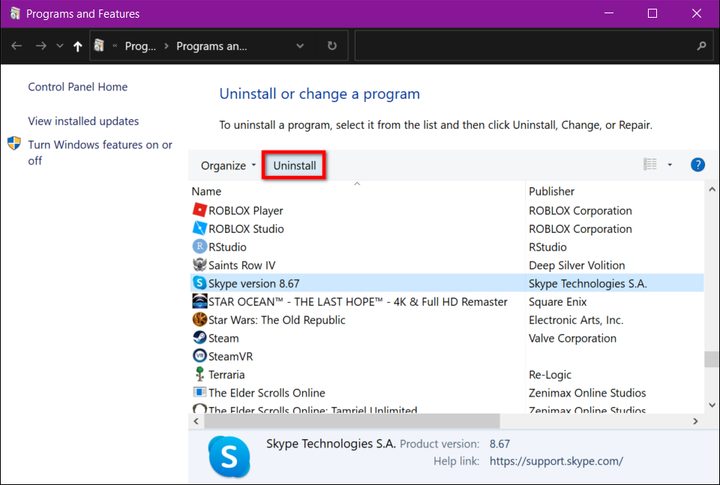The image size is (720, 485).
Task: Select Saints Row IV in the list
Action: pos(242,265)
